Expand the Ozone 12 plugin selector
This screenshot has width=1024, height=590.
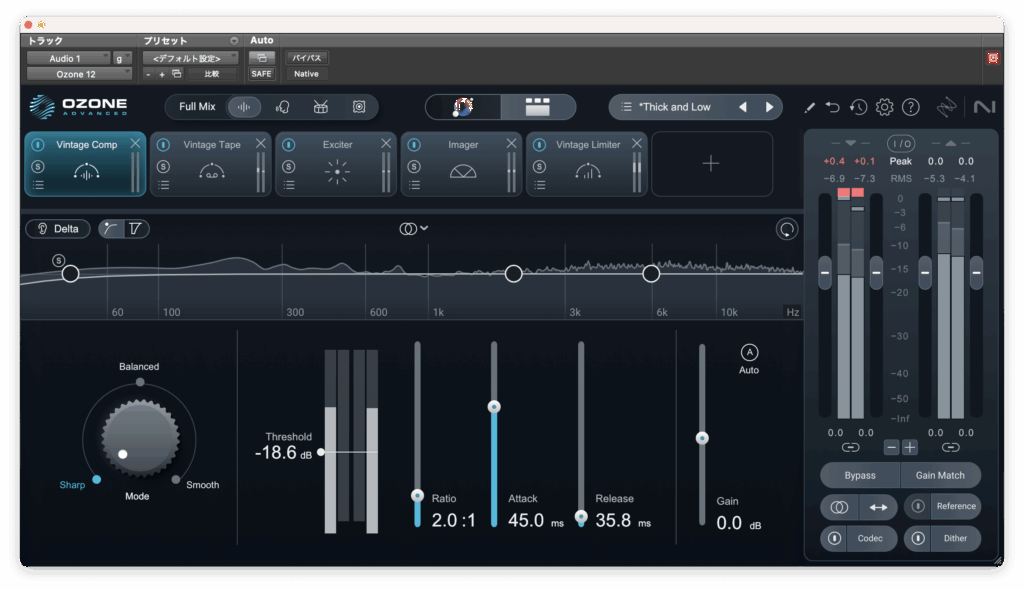(78, 74)
